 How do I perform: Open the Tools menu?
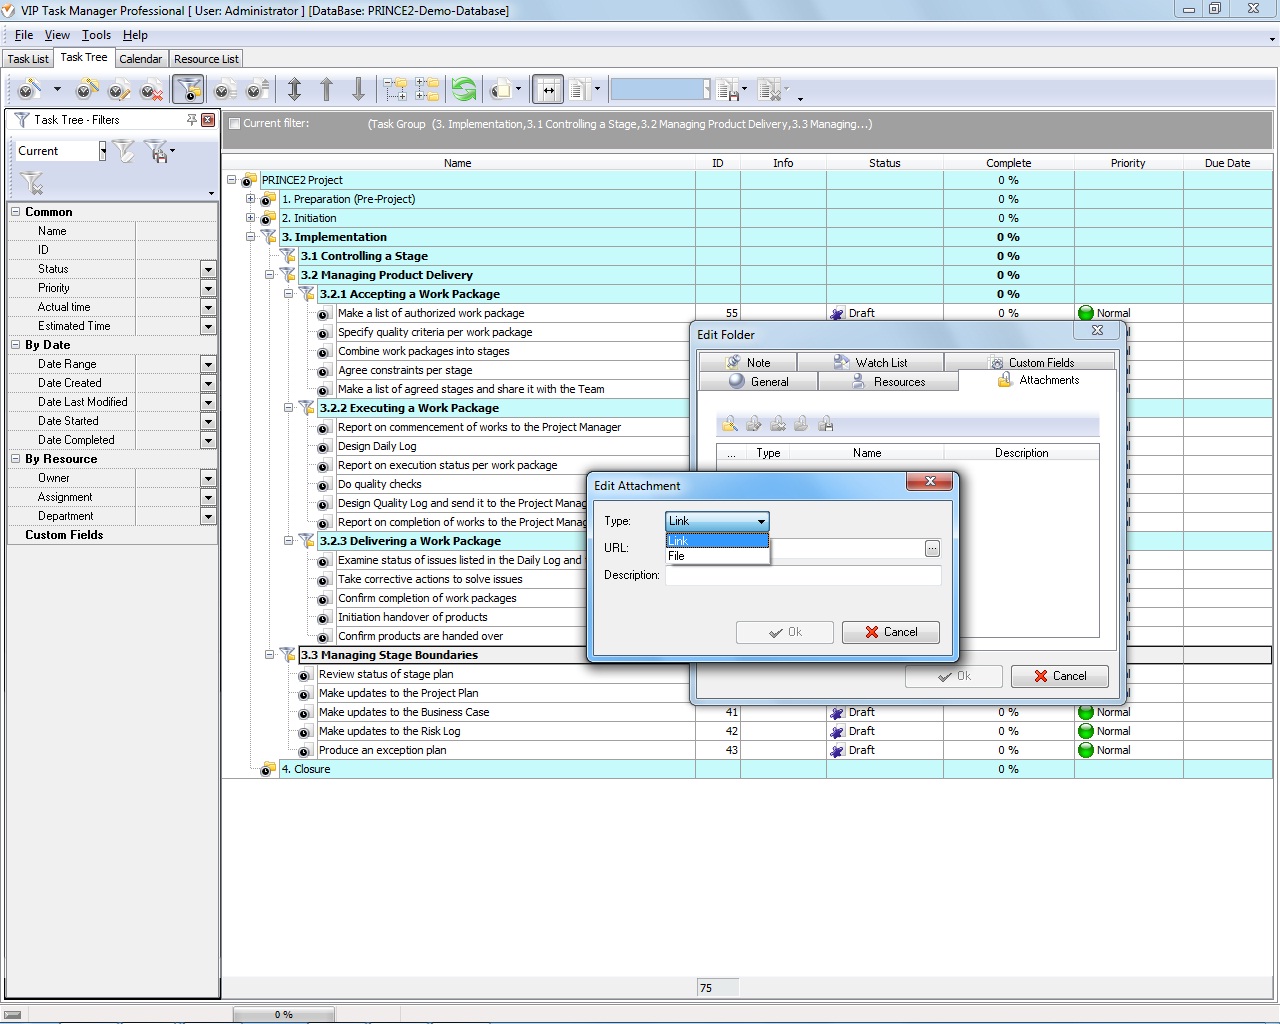point(96,35)
